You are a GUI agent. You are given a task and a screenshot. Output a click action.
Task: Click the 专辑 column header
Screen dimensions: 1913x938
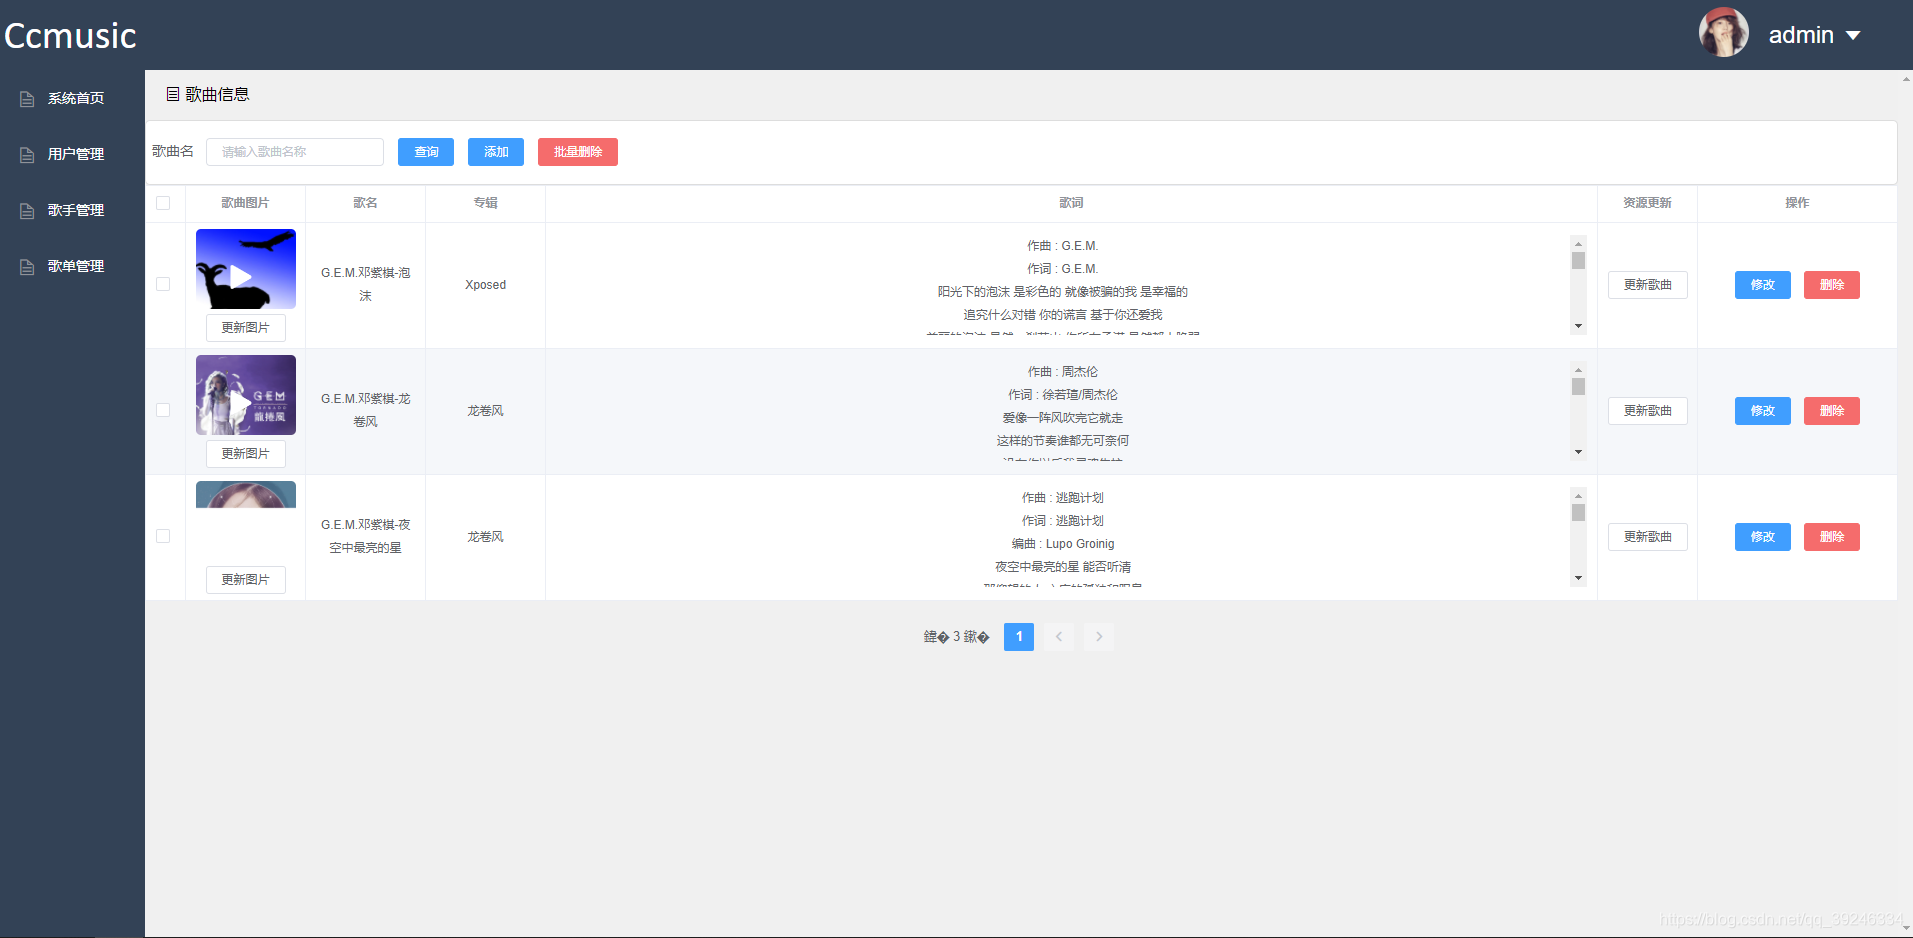click(x=486, y=203)
